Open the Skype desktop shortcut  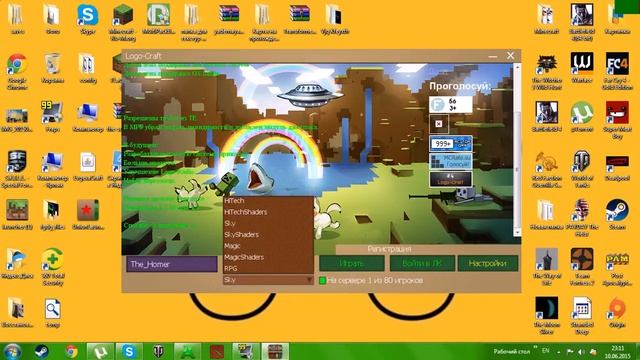tap(87, 19)
